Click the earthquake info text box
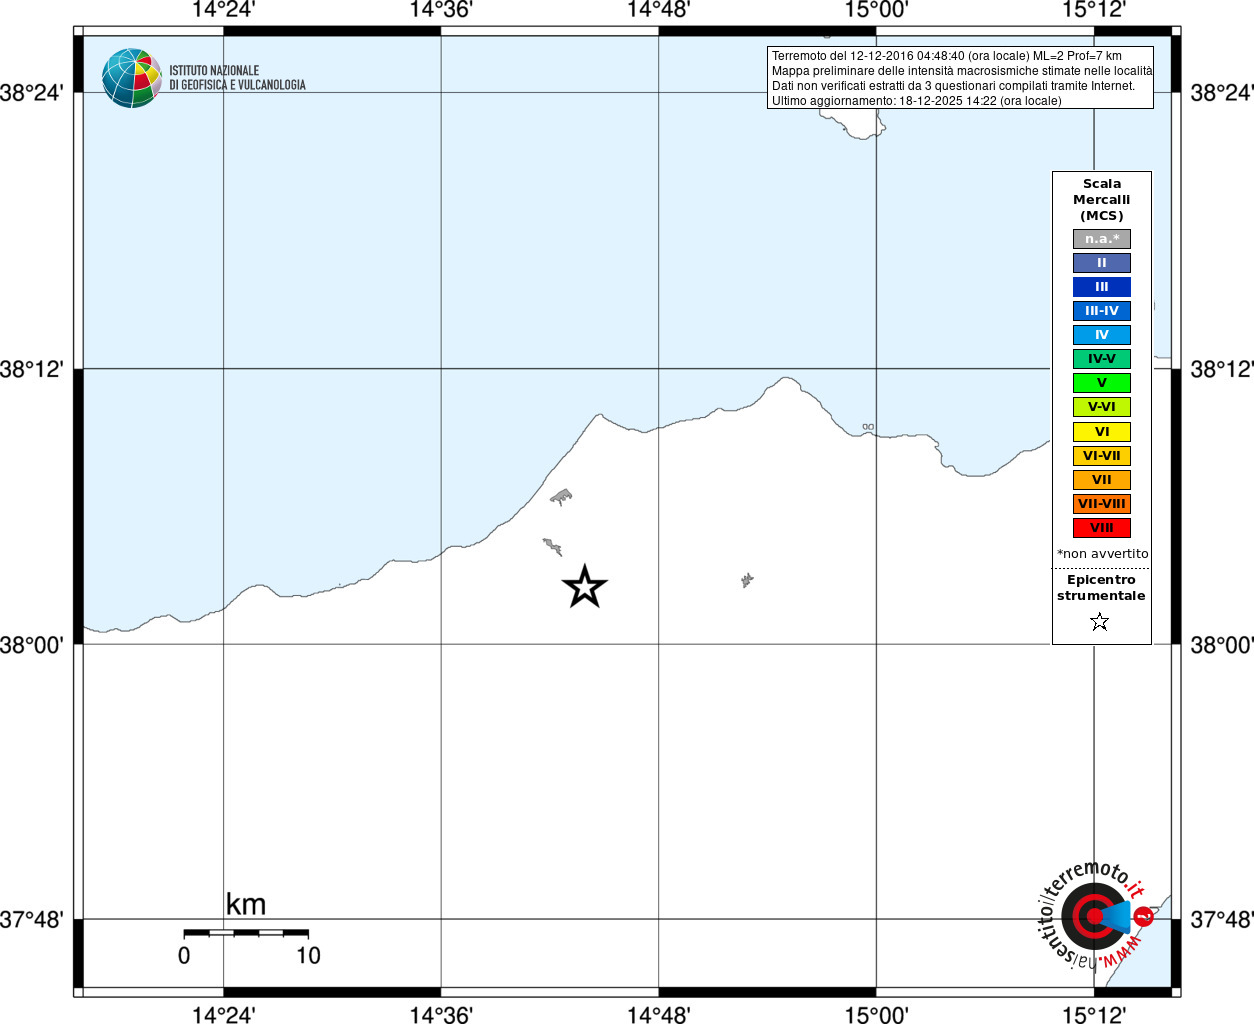 click(x=960, y=78)
